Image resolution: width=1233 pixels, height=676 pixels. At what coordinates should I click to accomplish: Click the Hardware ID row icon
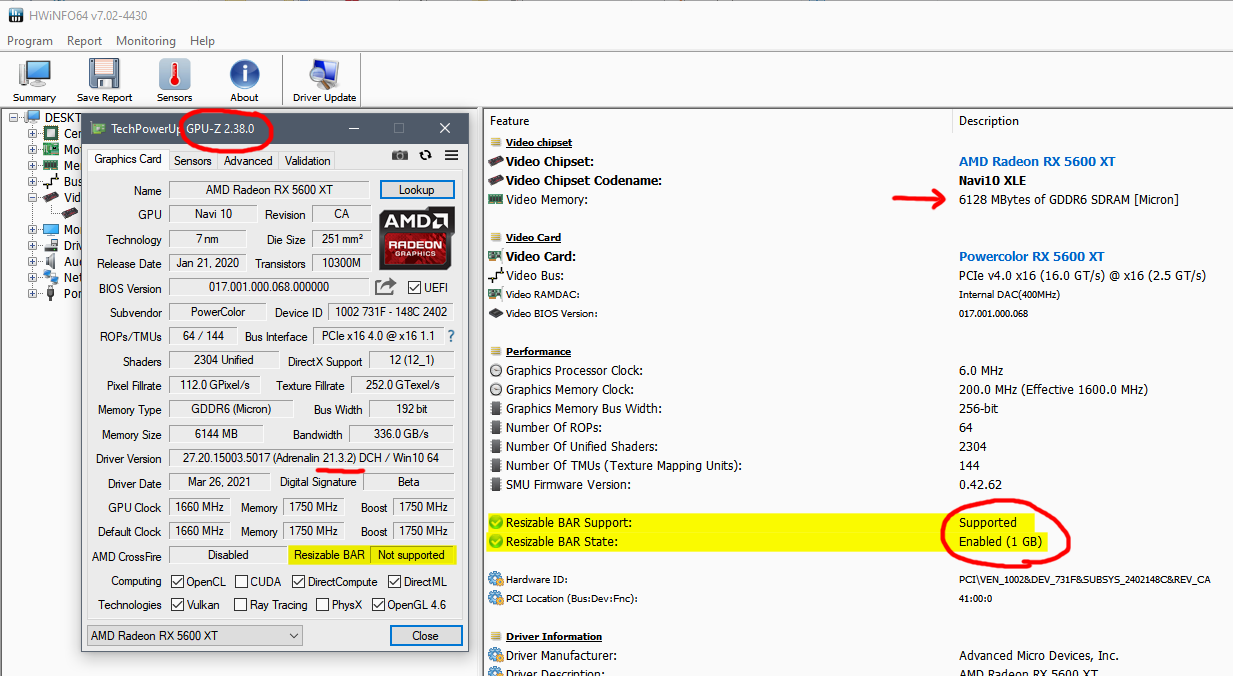point(495,579)
